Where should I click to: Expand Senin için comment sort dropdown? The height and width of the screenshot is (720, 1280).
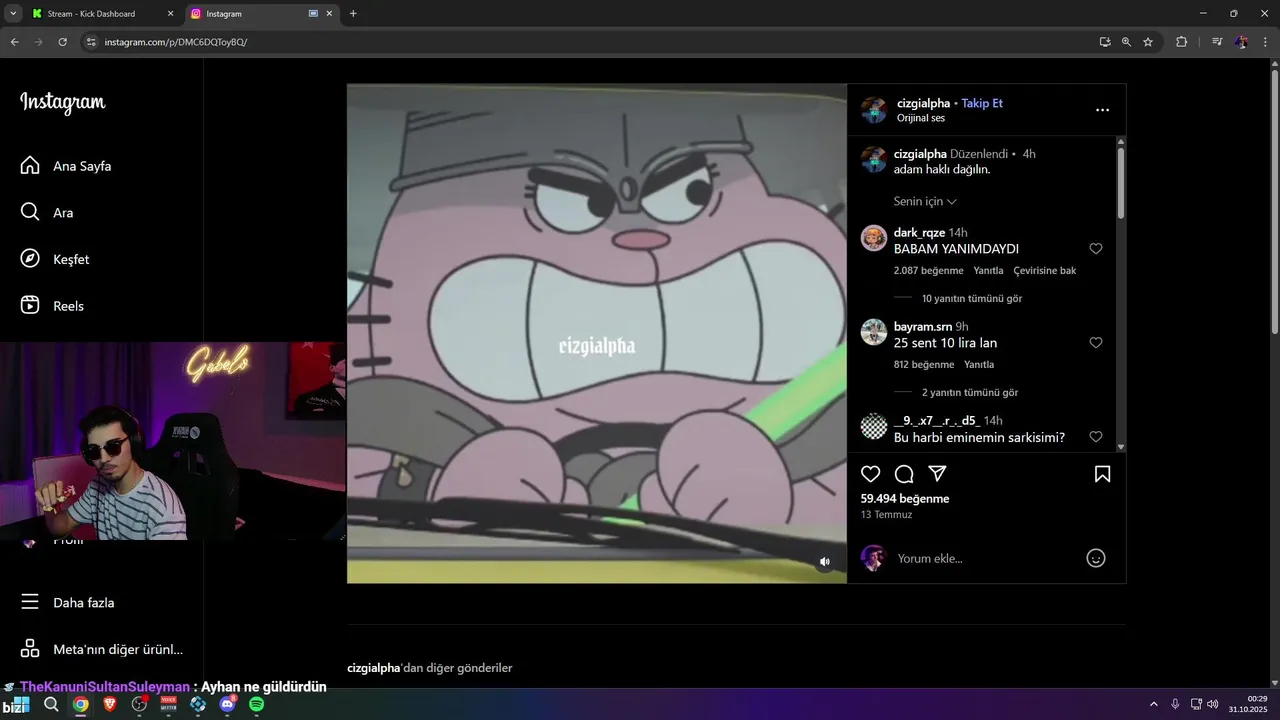pyautogui.click(x=925, y=201)
